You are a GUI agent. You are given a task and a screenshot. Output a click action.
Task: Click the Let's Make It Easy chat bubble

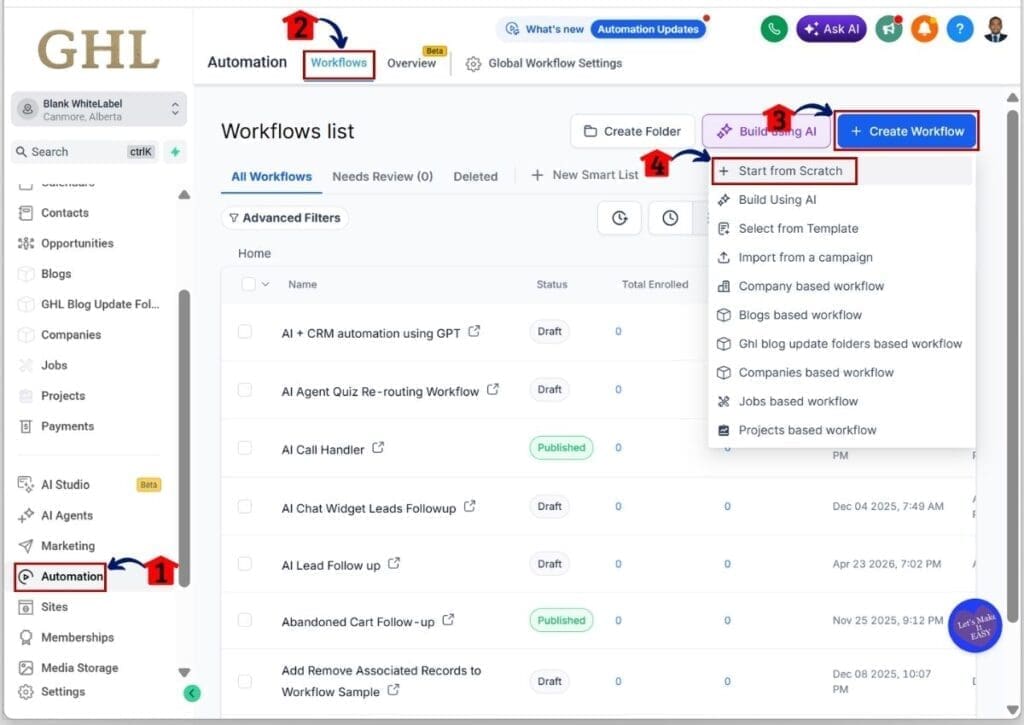pyautogui.click(x=975, y=626)
